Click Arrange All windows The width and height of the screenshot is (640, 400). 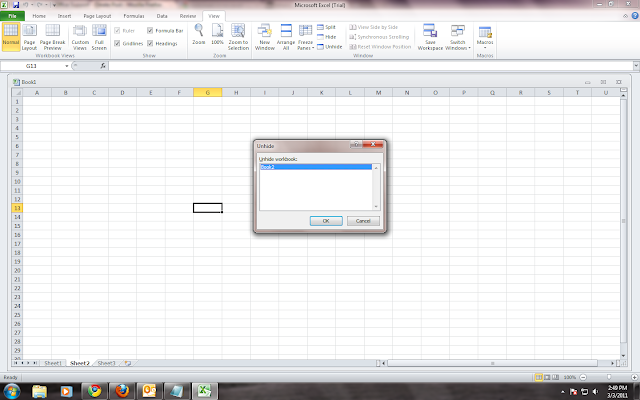click(x=286, y=37)
